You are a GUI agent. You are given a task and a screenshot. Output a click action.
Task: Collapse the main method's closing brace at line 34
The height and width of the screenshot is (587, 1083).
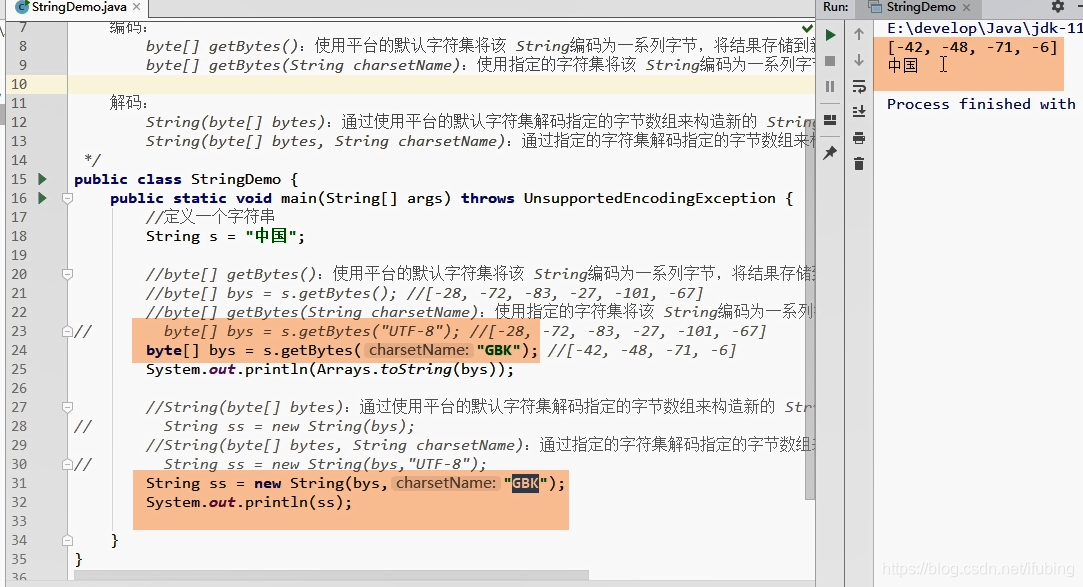pos(67,540)
